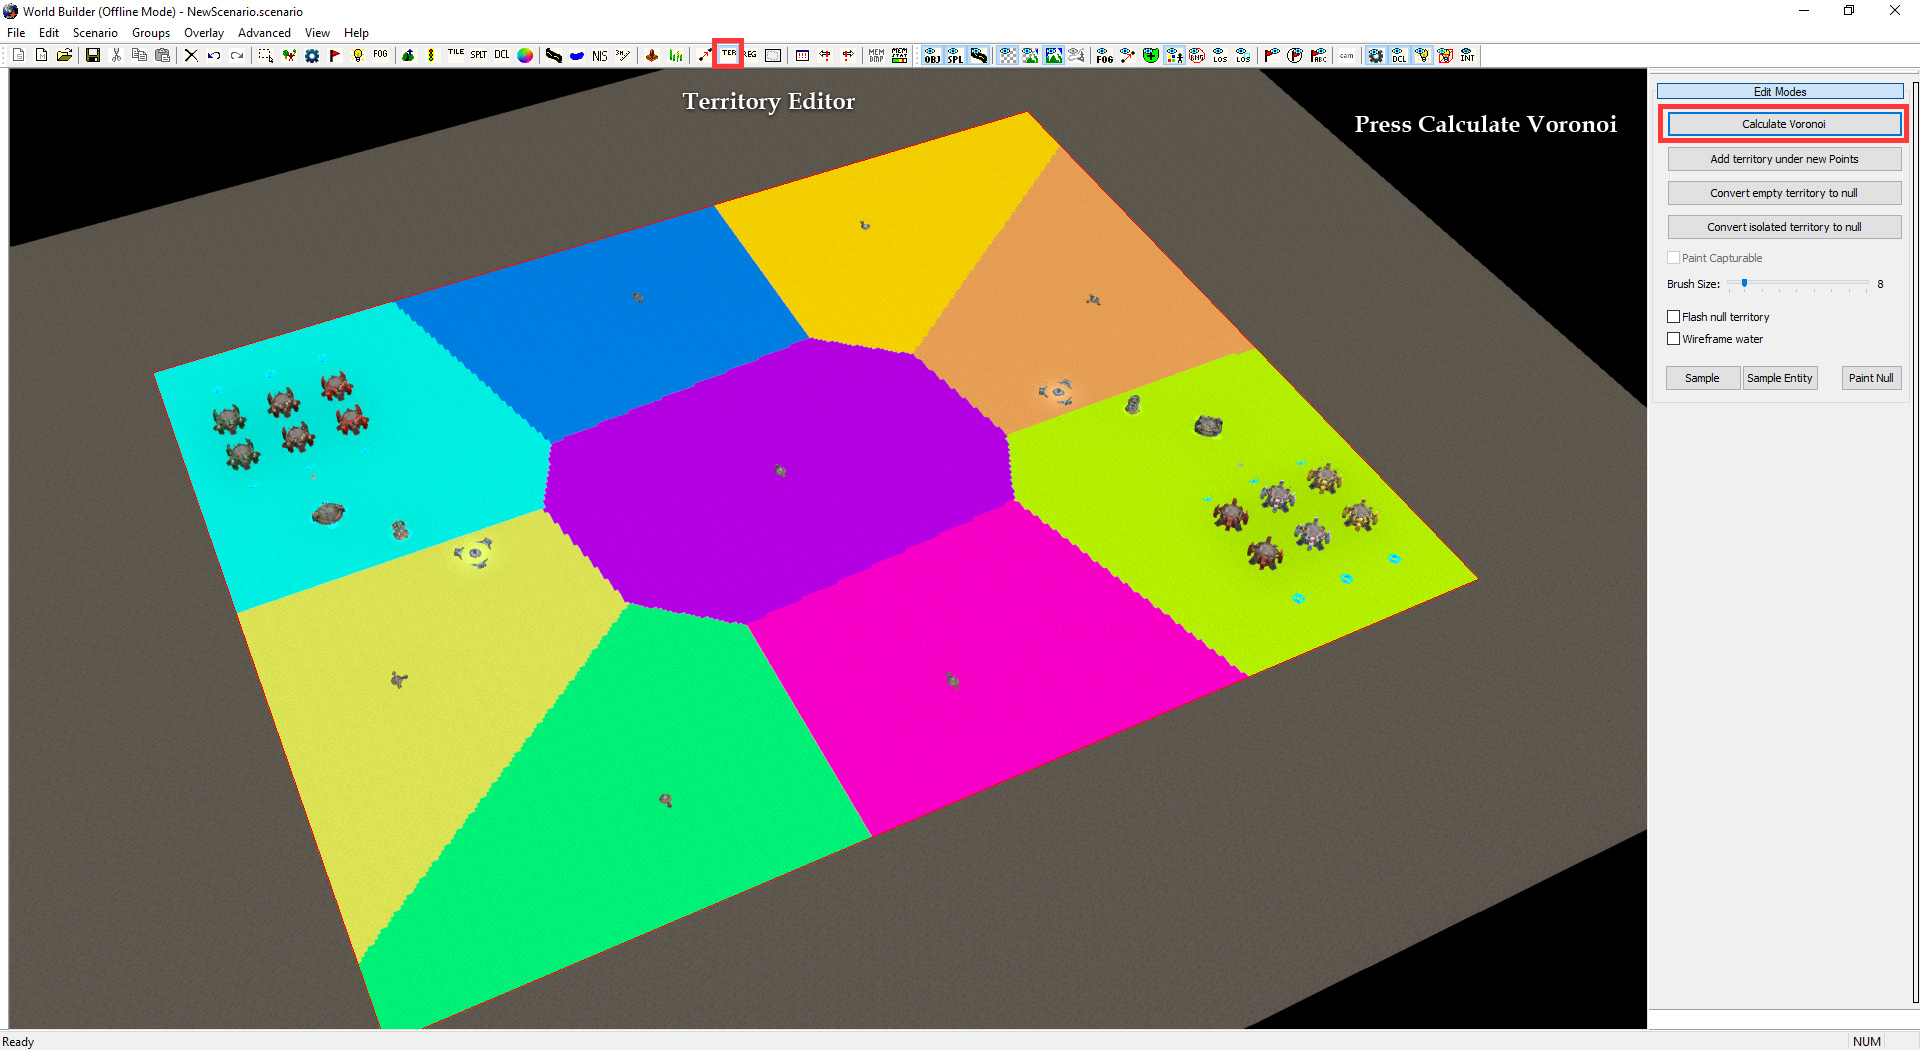
Task: Toggle OBJ visibility eye in toolbar
Action: (932, 56)
